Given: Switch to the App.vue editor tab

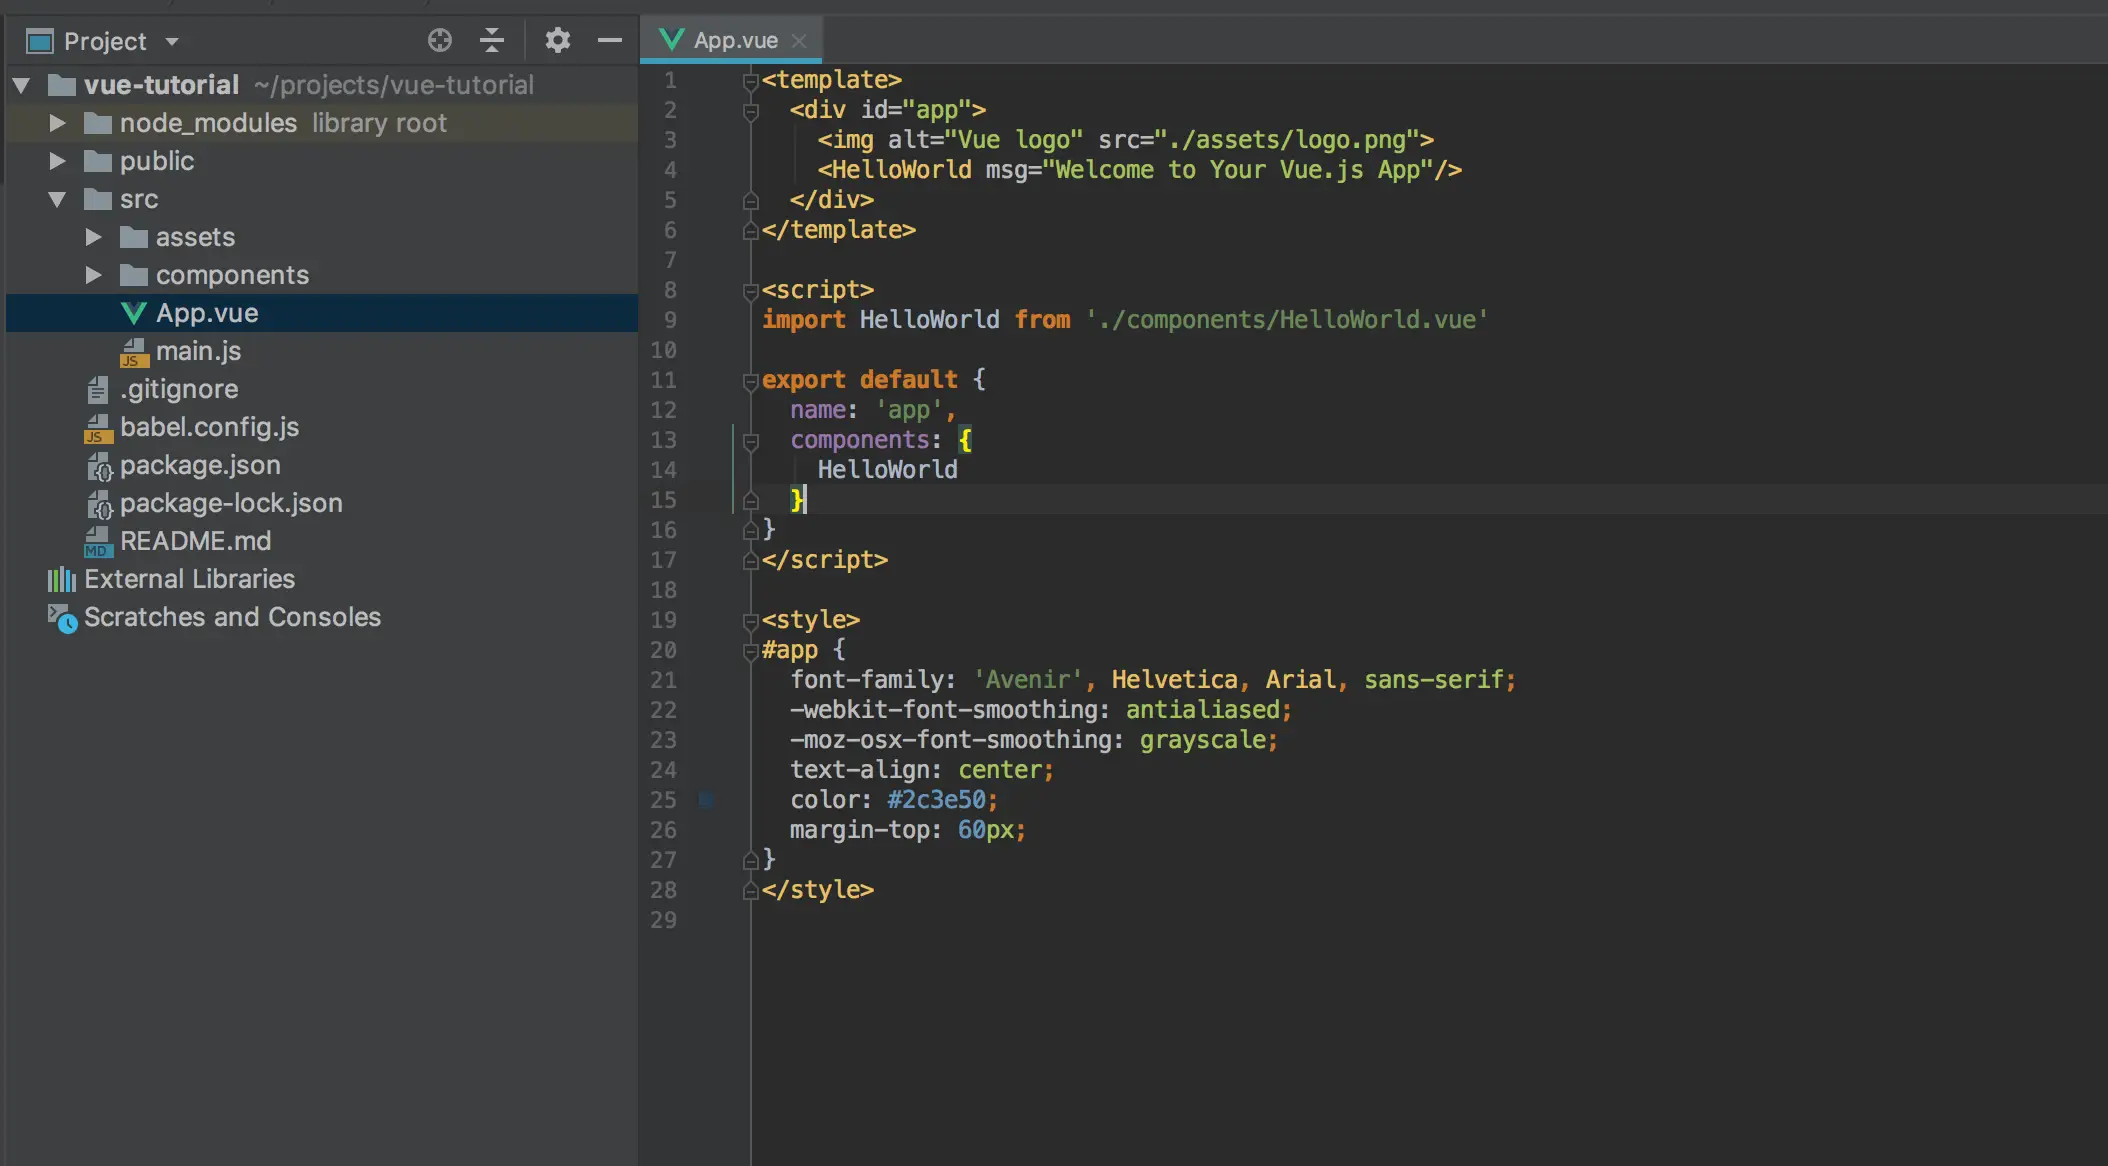Looking at the screenshot, I should [734, 40].
